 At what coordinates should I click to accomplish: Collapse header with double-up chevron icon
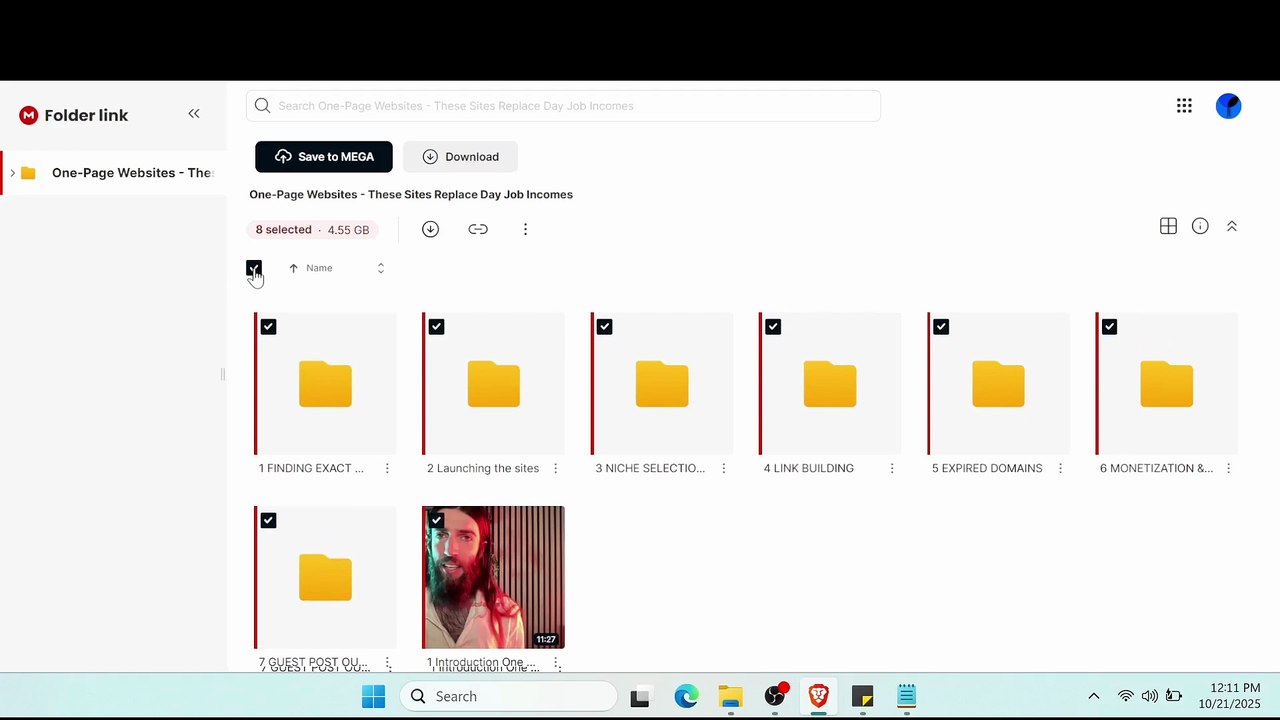1232,226
